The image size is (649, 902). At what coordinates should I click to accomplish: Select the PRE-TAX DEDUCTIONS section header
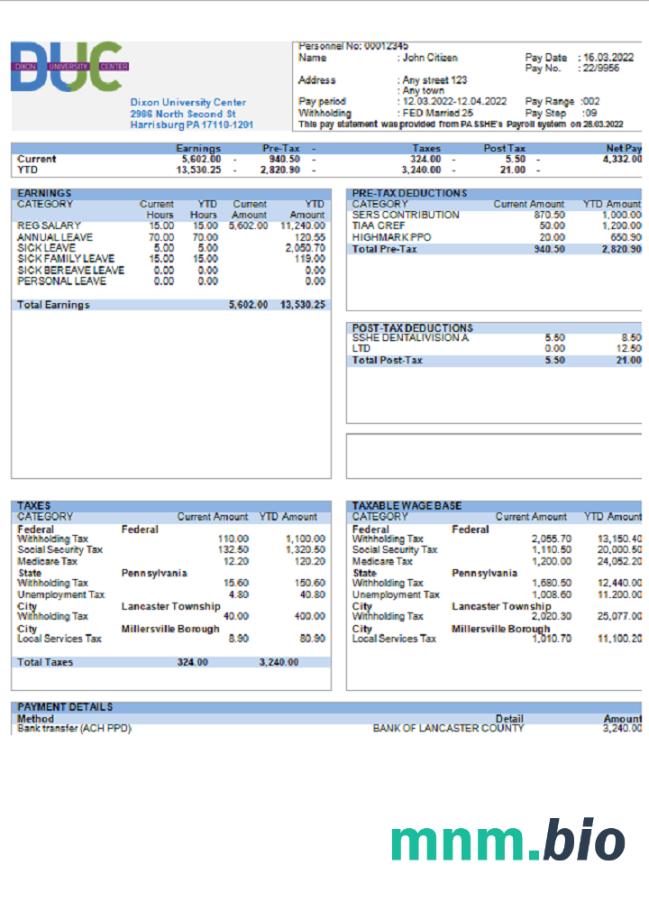409,193
